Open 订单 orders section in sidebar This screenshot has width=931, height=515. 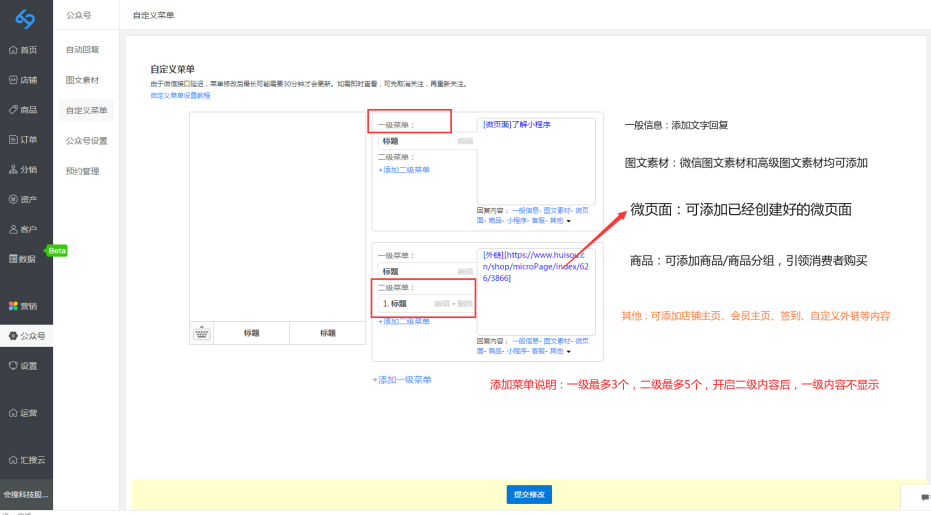(x=23, y=140)
